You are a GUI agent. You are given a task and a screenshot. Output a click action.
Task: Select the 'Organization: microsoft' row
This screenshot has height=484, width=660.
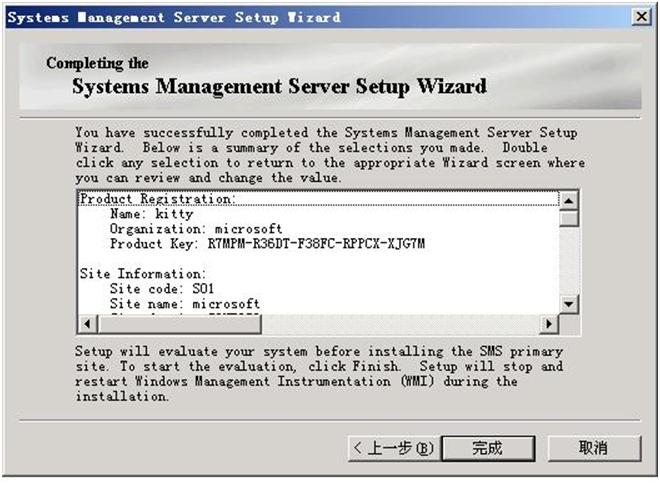click(319, 229)
